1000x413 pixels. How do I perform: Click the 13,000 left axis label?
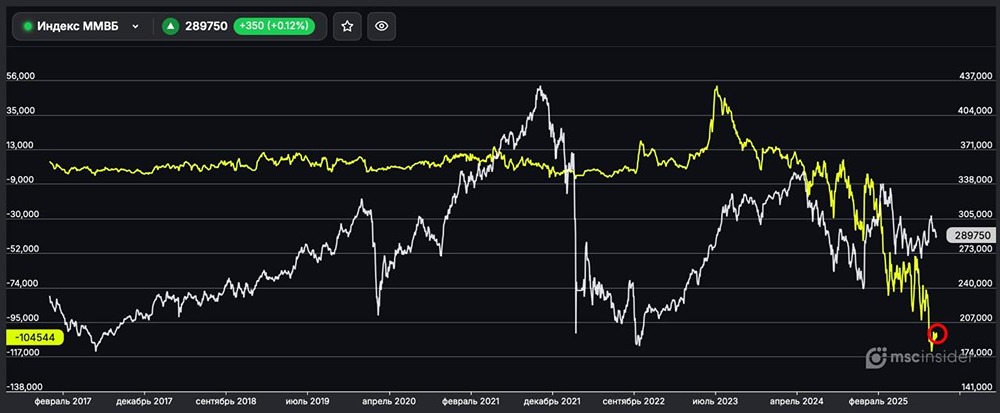(20, 145)
